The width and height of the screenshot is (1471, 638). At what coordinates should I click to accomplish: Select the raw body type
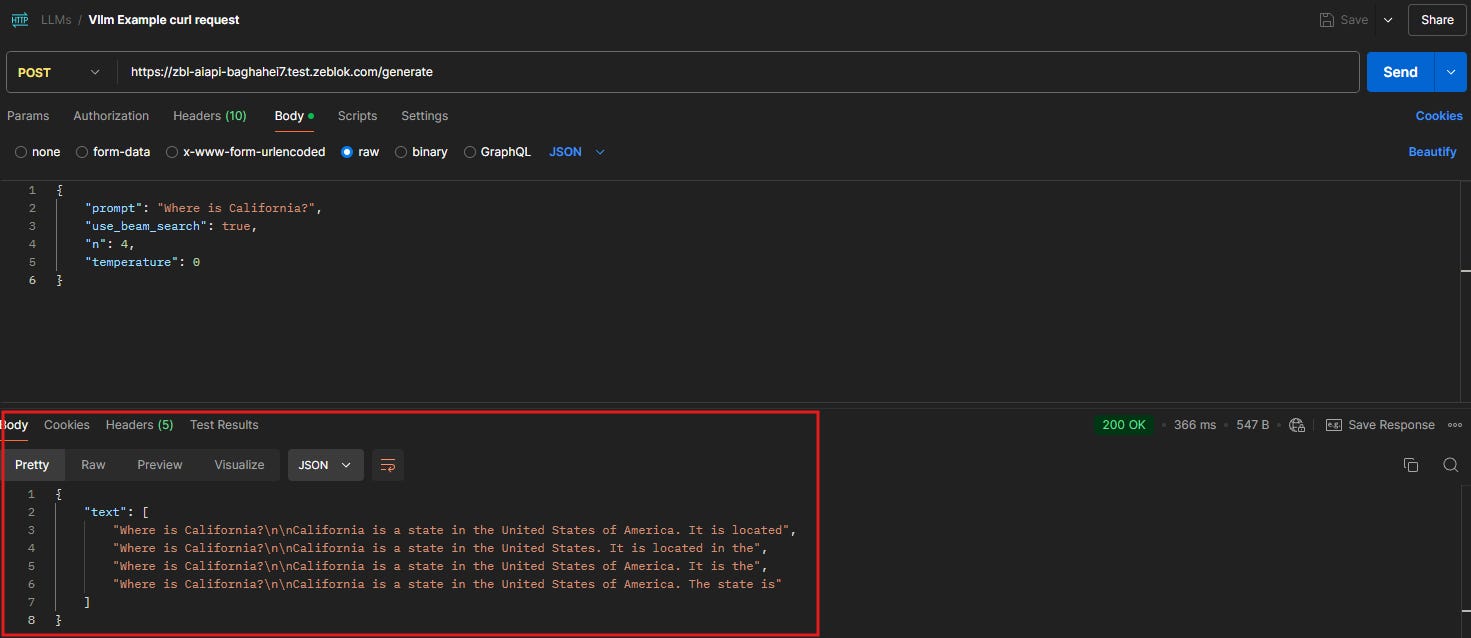pyautogui.click(x=361, y=152)
